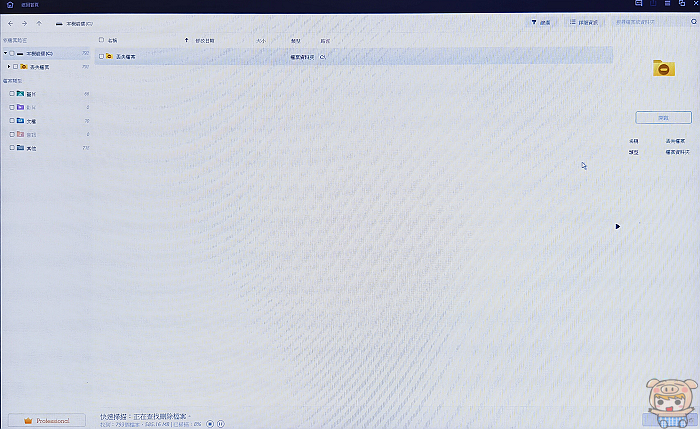The image size is (700, 429).
Task: Open the filter funnel button
Action: pyautogui.click(x=541, y=21)
